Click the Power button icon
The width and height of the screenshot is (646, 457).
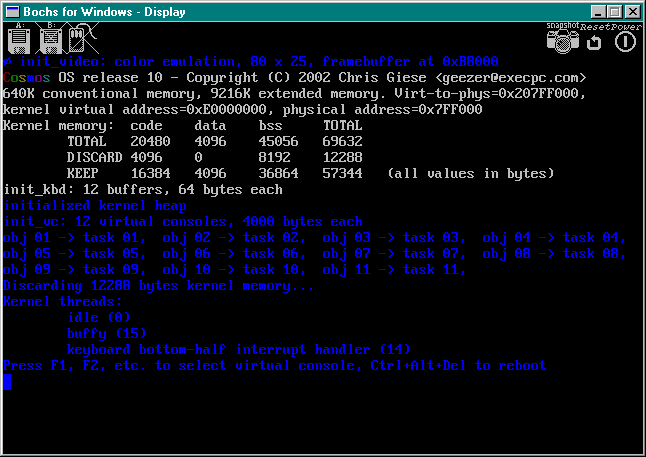625,41
